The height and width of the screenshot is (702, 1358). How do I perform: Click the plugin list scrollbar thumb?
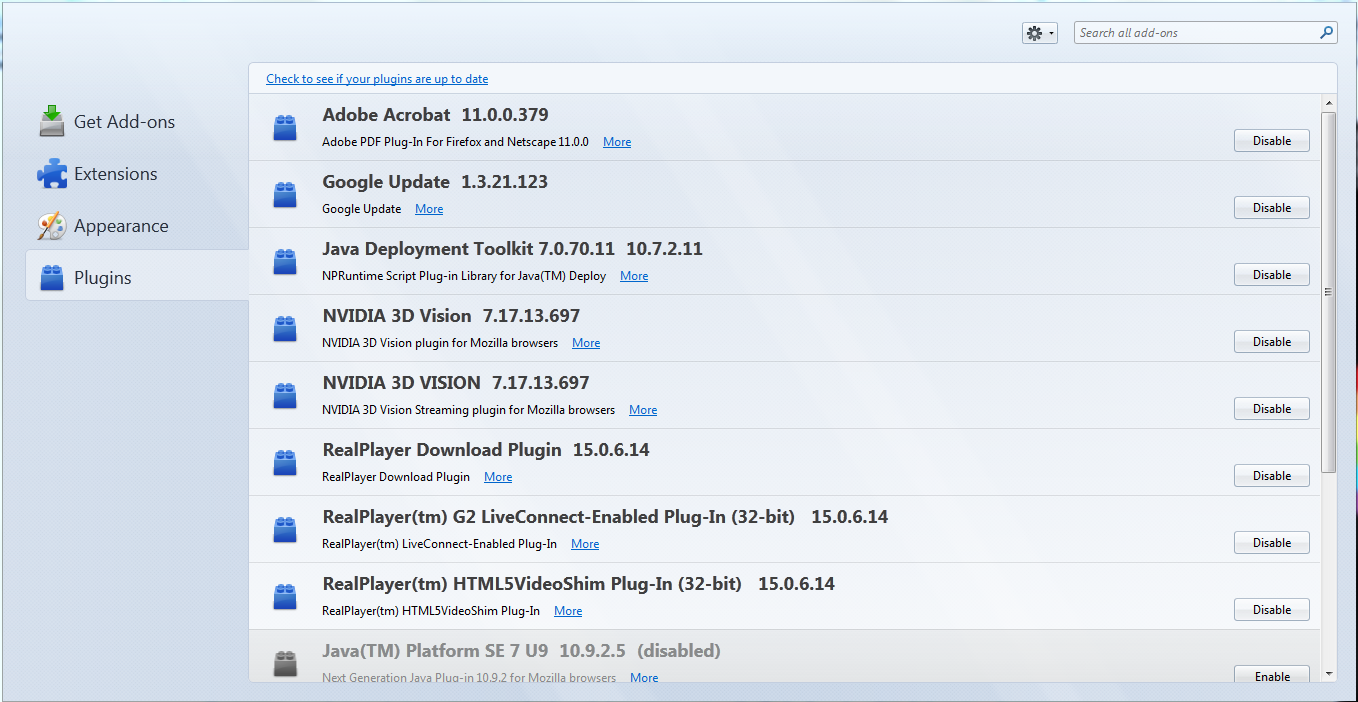tap(1329, 292)
